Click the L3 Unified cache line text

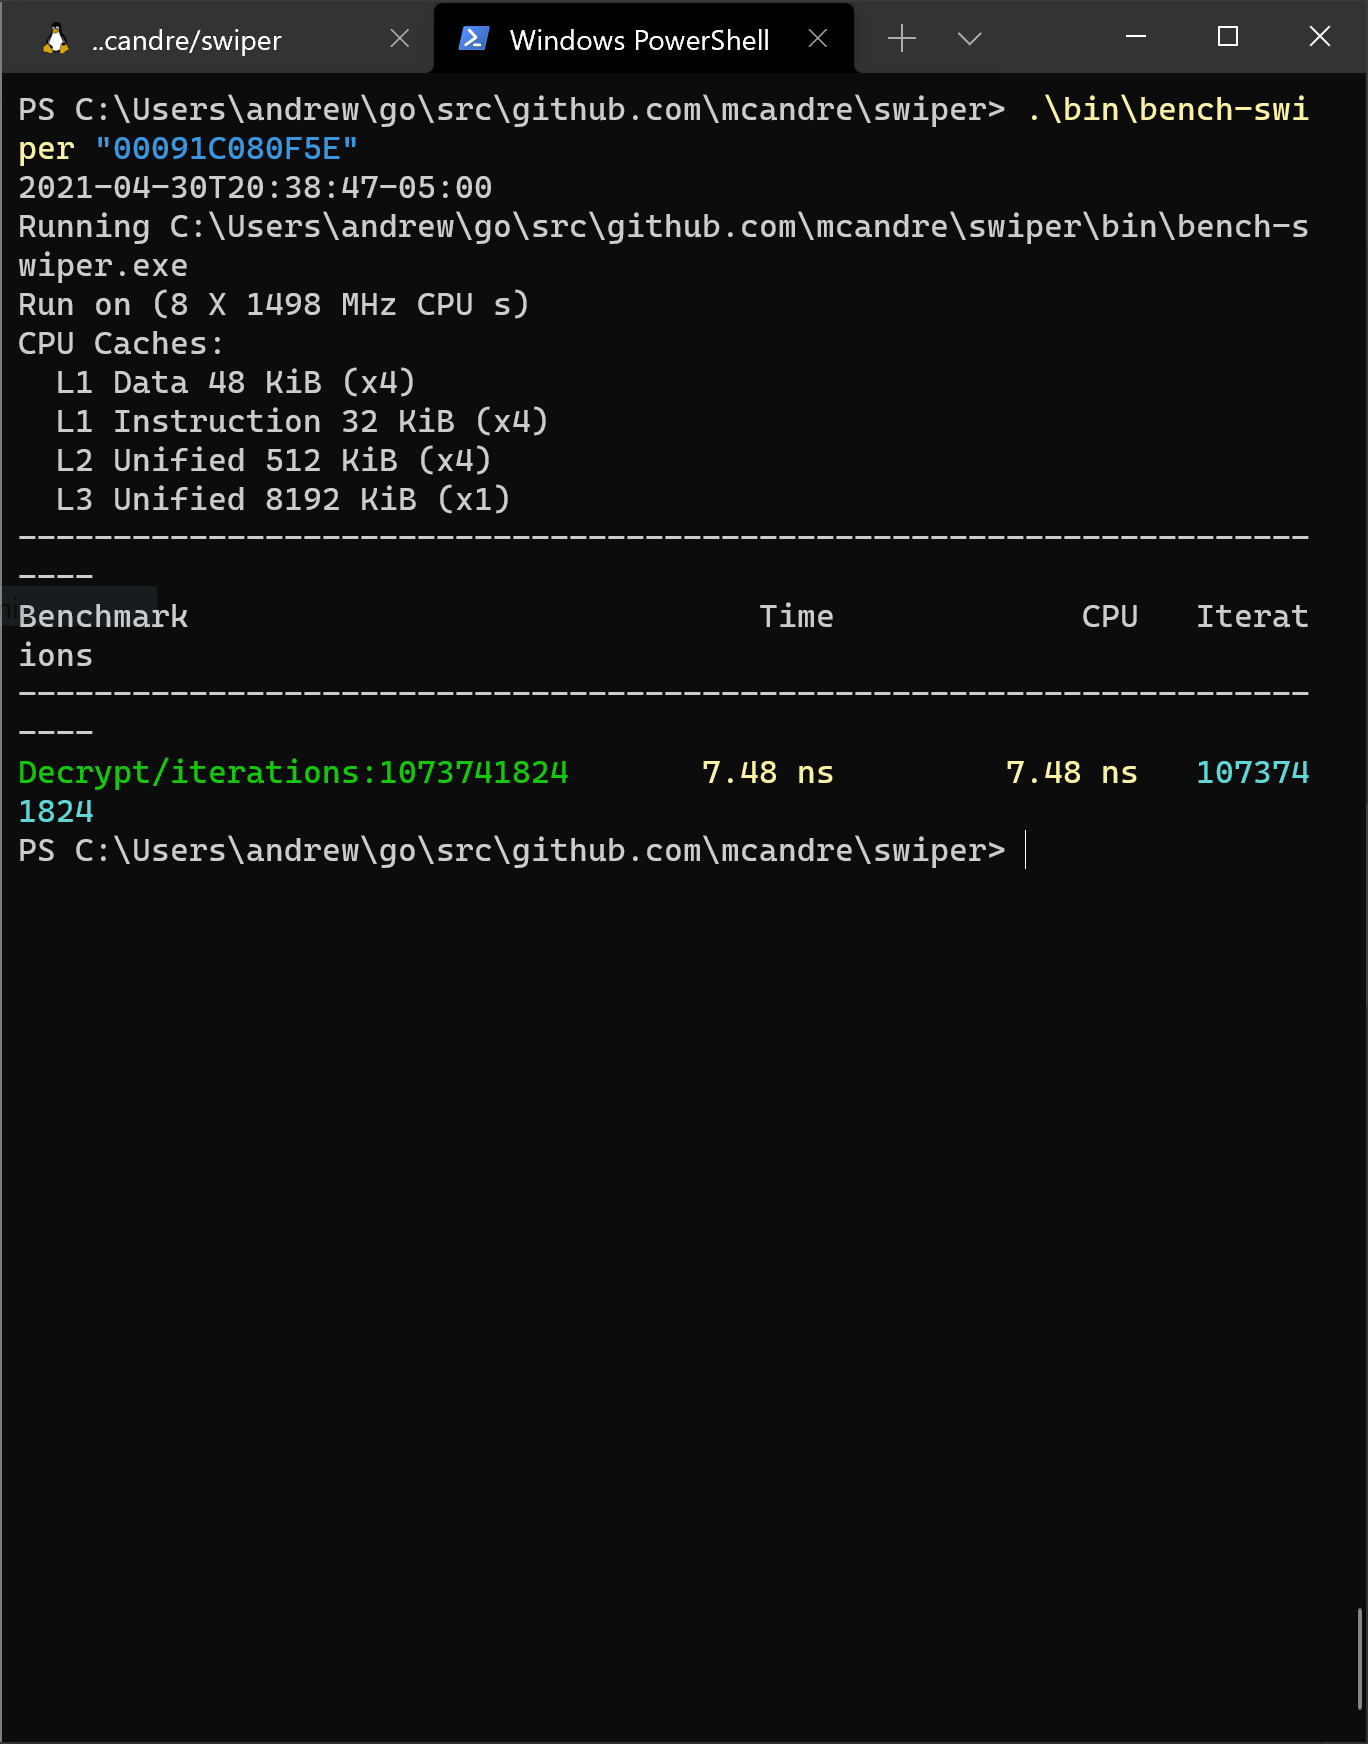pyautogui.click(x=280, y=498)
